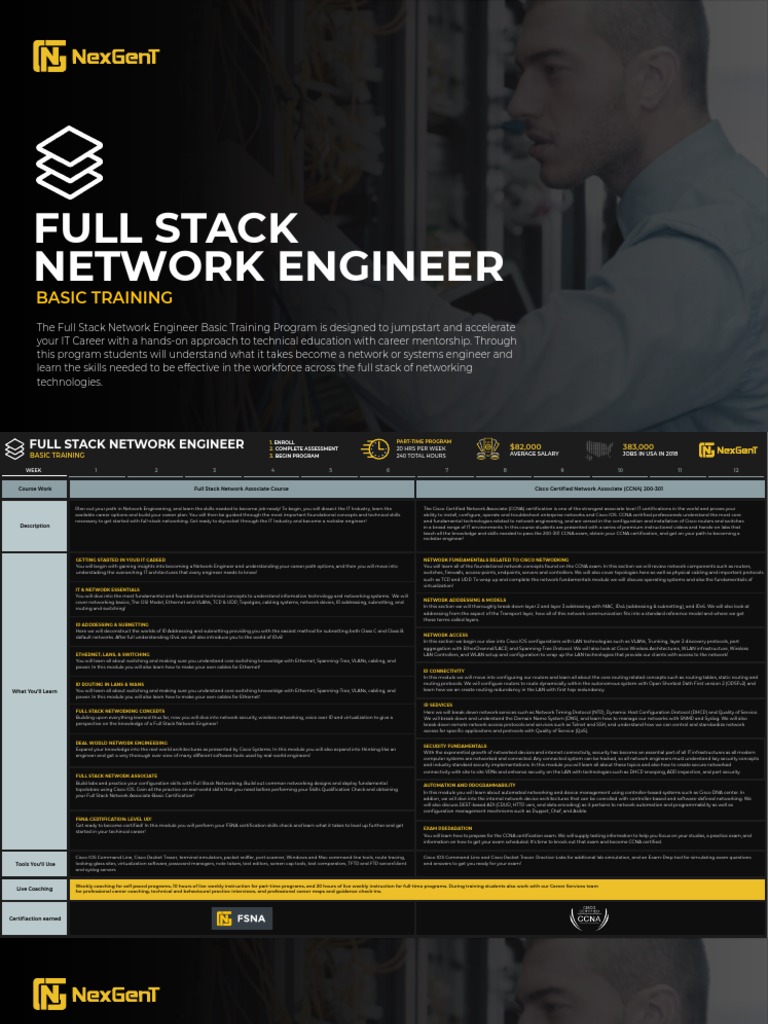Image resolution: width=768 pixels, height=1024 pixels.
Task: Click week number 6 in the timeline
Action: 388,470
